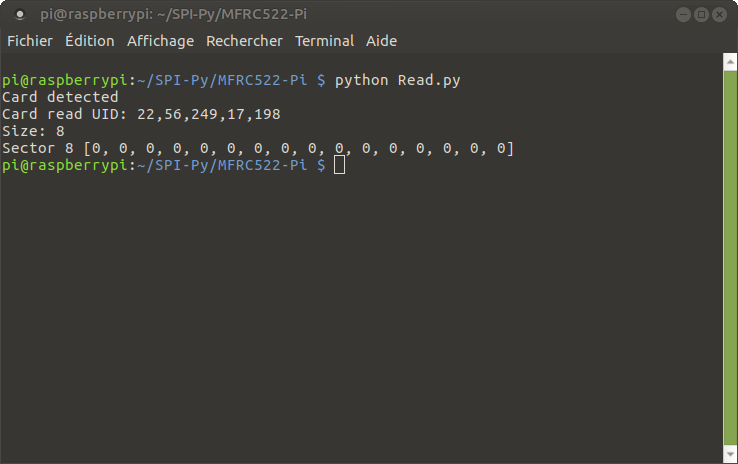Open the Affichage menu

pos(160,41)
